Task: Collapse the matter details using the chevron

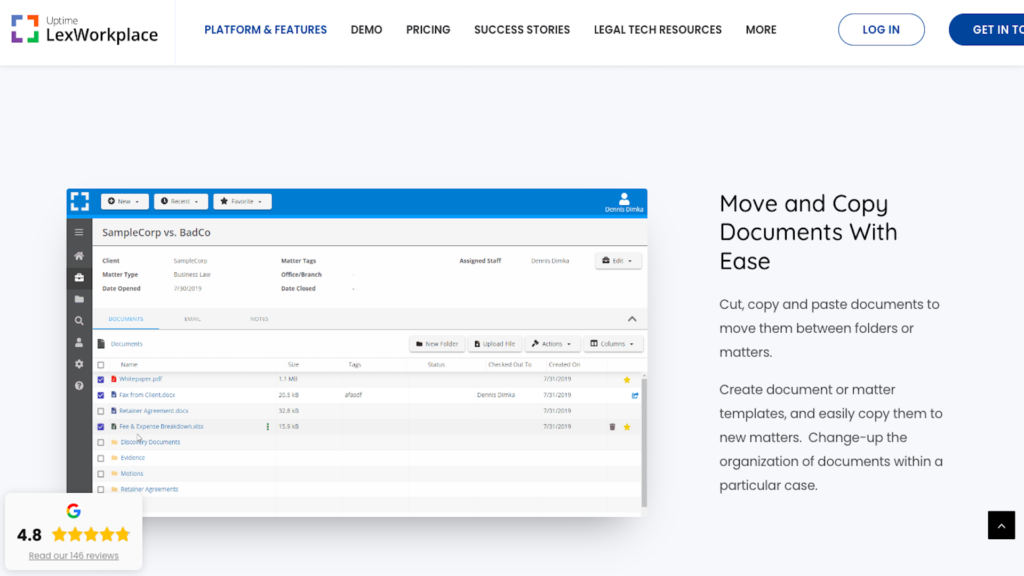Action: tap(630, 318)
